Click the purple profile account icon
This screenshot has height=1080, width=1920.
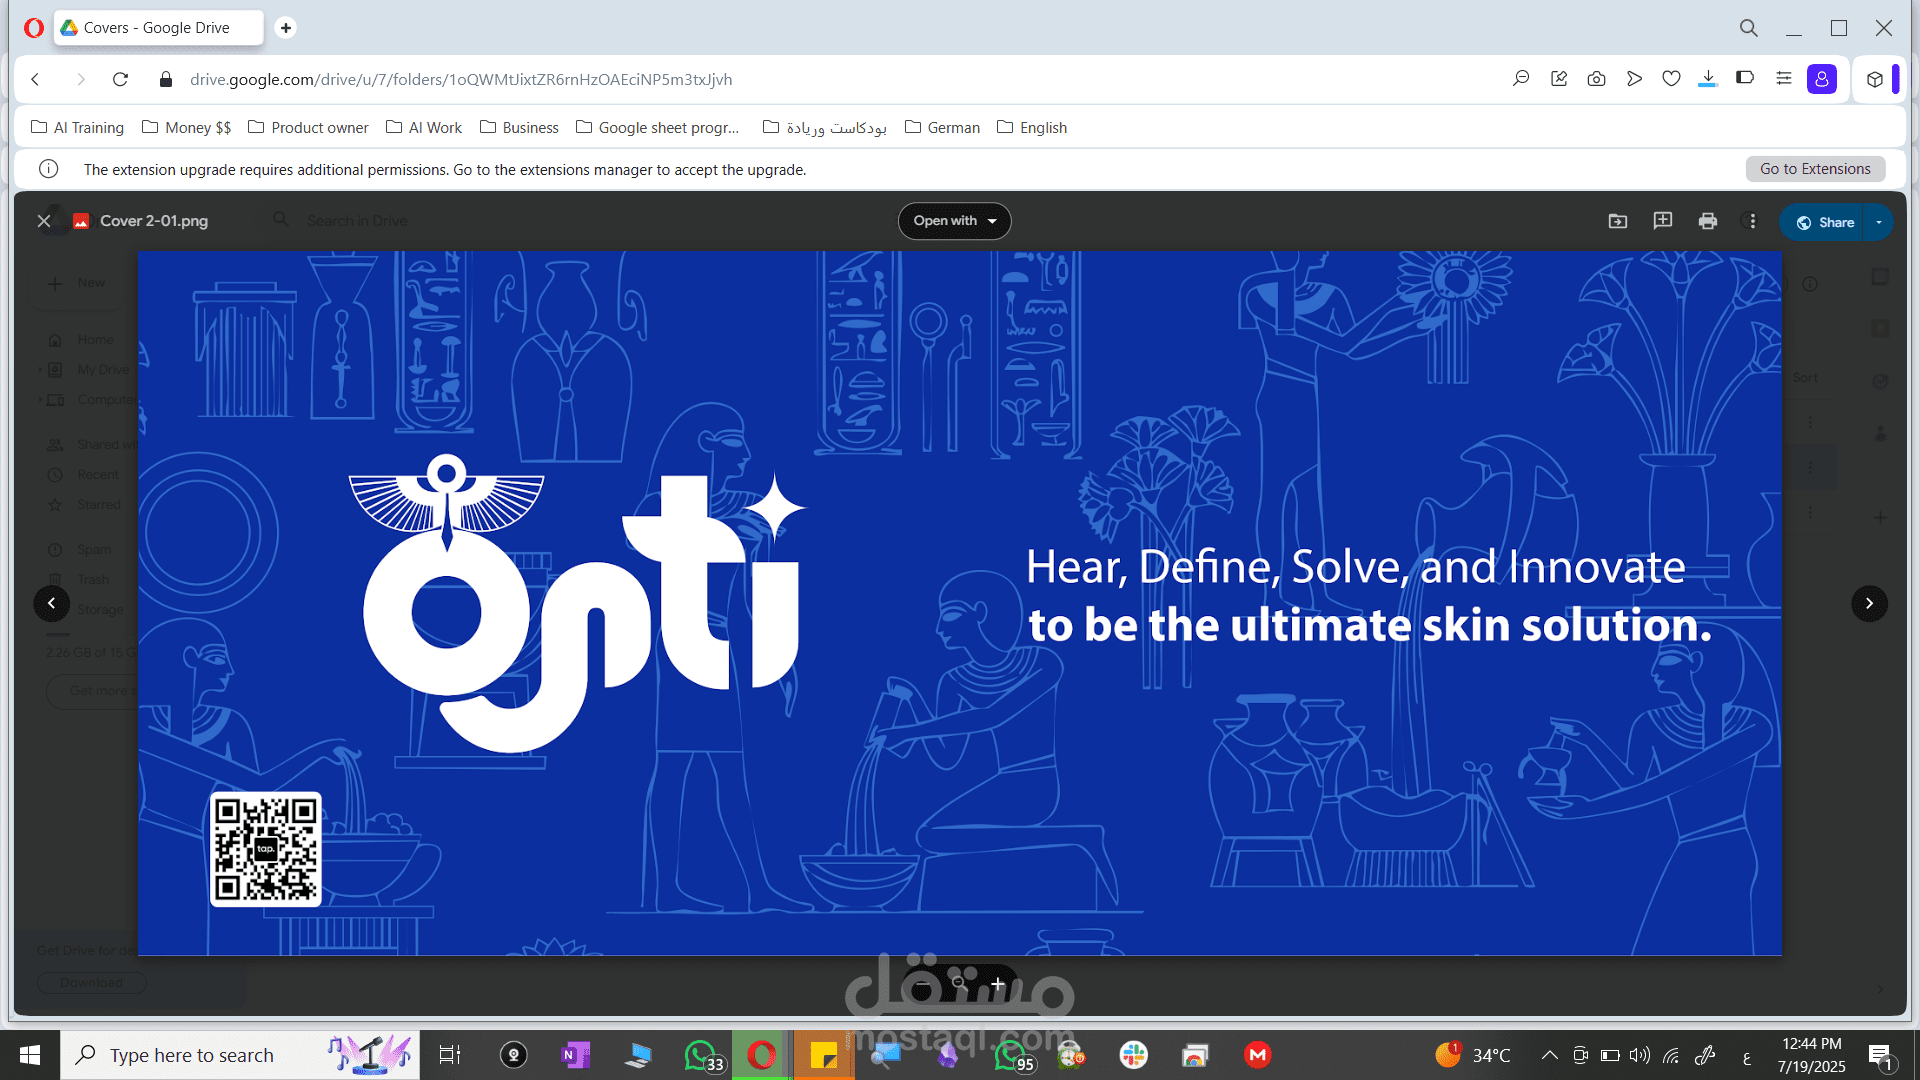[x=1822, y=79]
